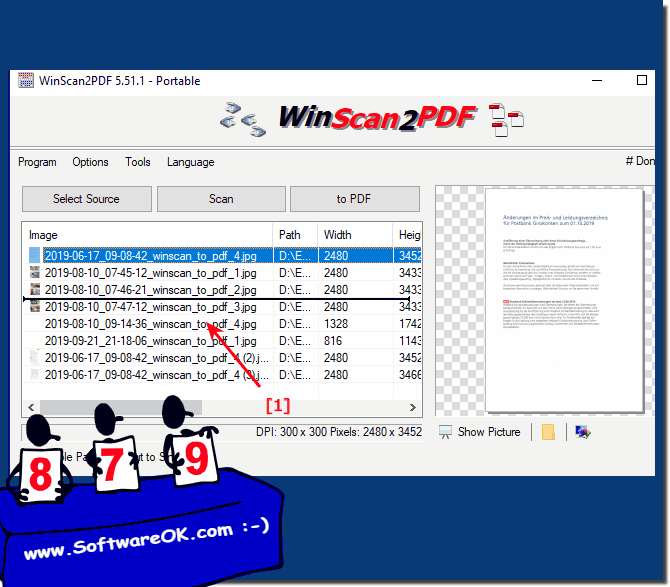Sort by the Width column header
This screenshot has width=670, height=587.
[355, 235]
